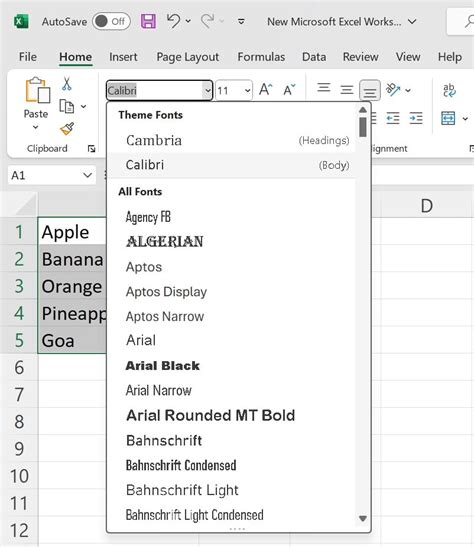The image size is (474, 547).
Task: Apply middle vertical alignment
Action: [347, 90]
